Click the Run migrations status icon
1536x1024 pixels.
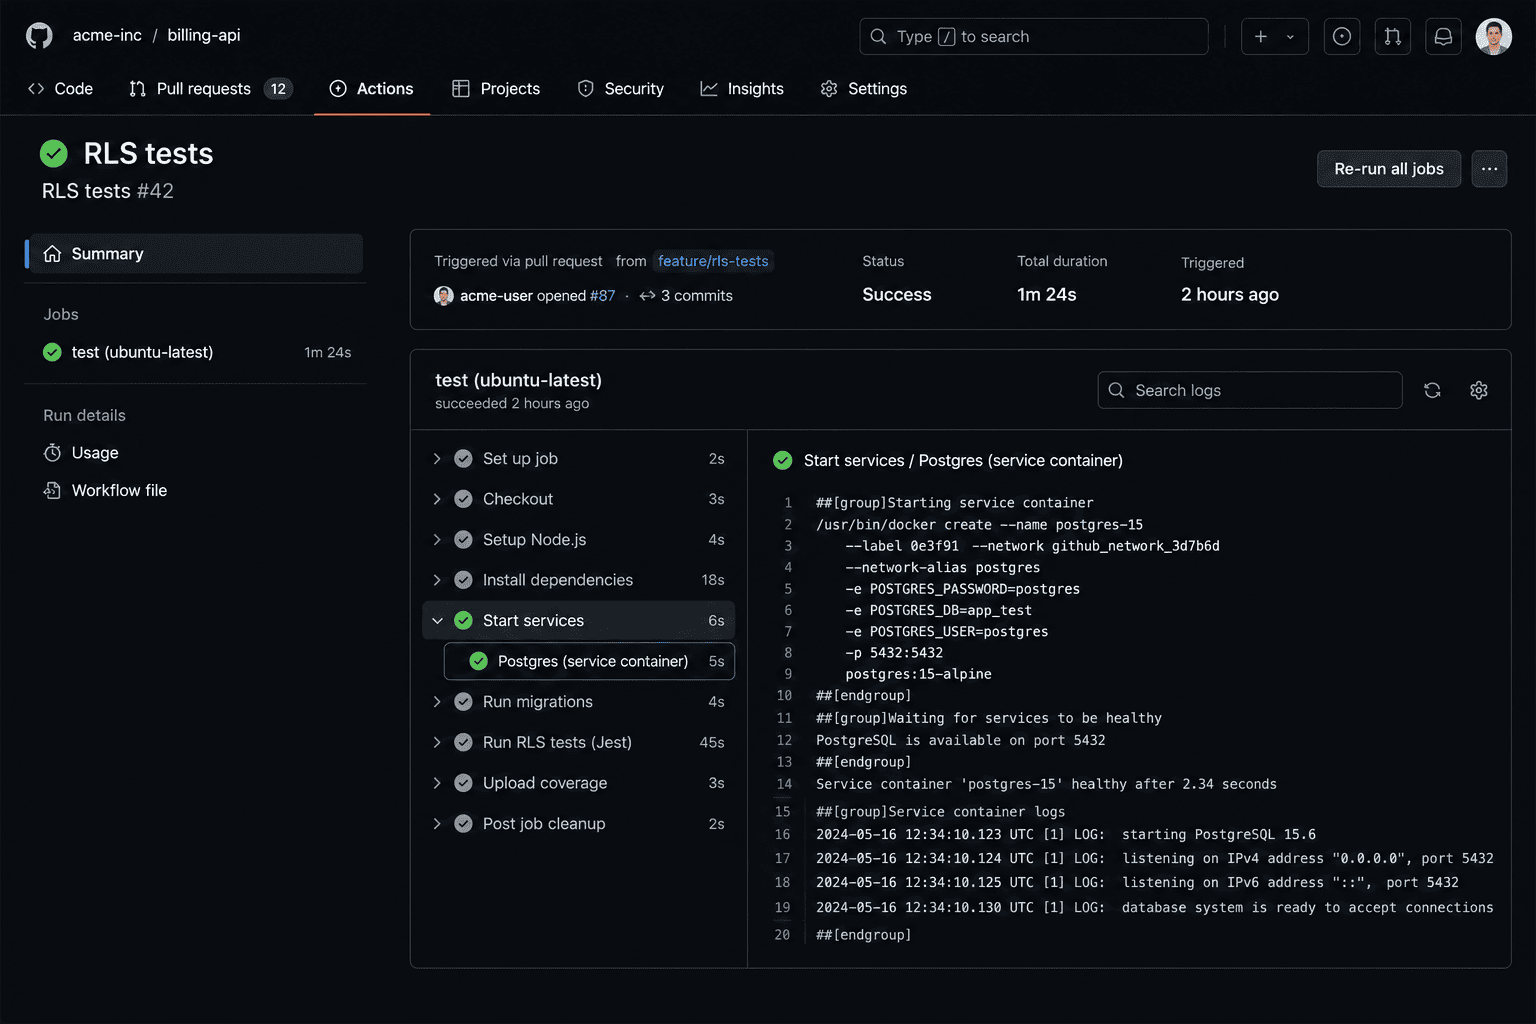click(x=463, y=702)
